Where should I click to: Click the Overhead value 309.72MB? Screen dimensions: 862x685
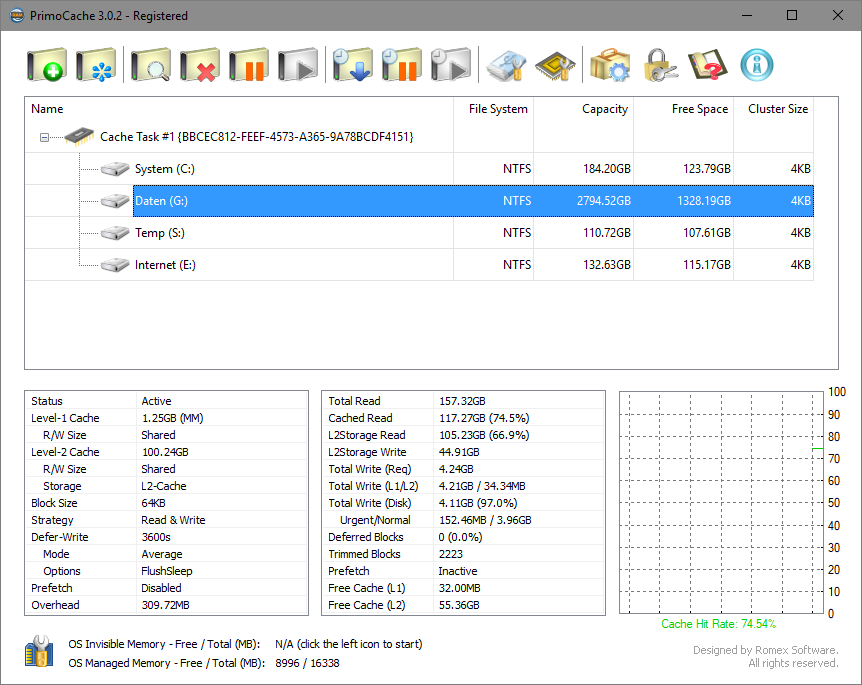pyautogui.click(x=165, y=605)
